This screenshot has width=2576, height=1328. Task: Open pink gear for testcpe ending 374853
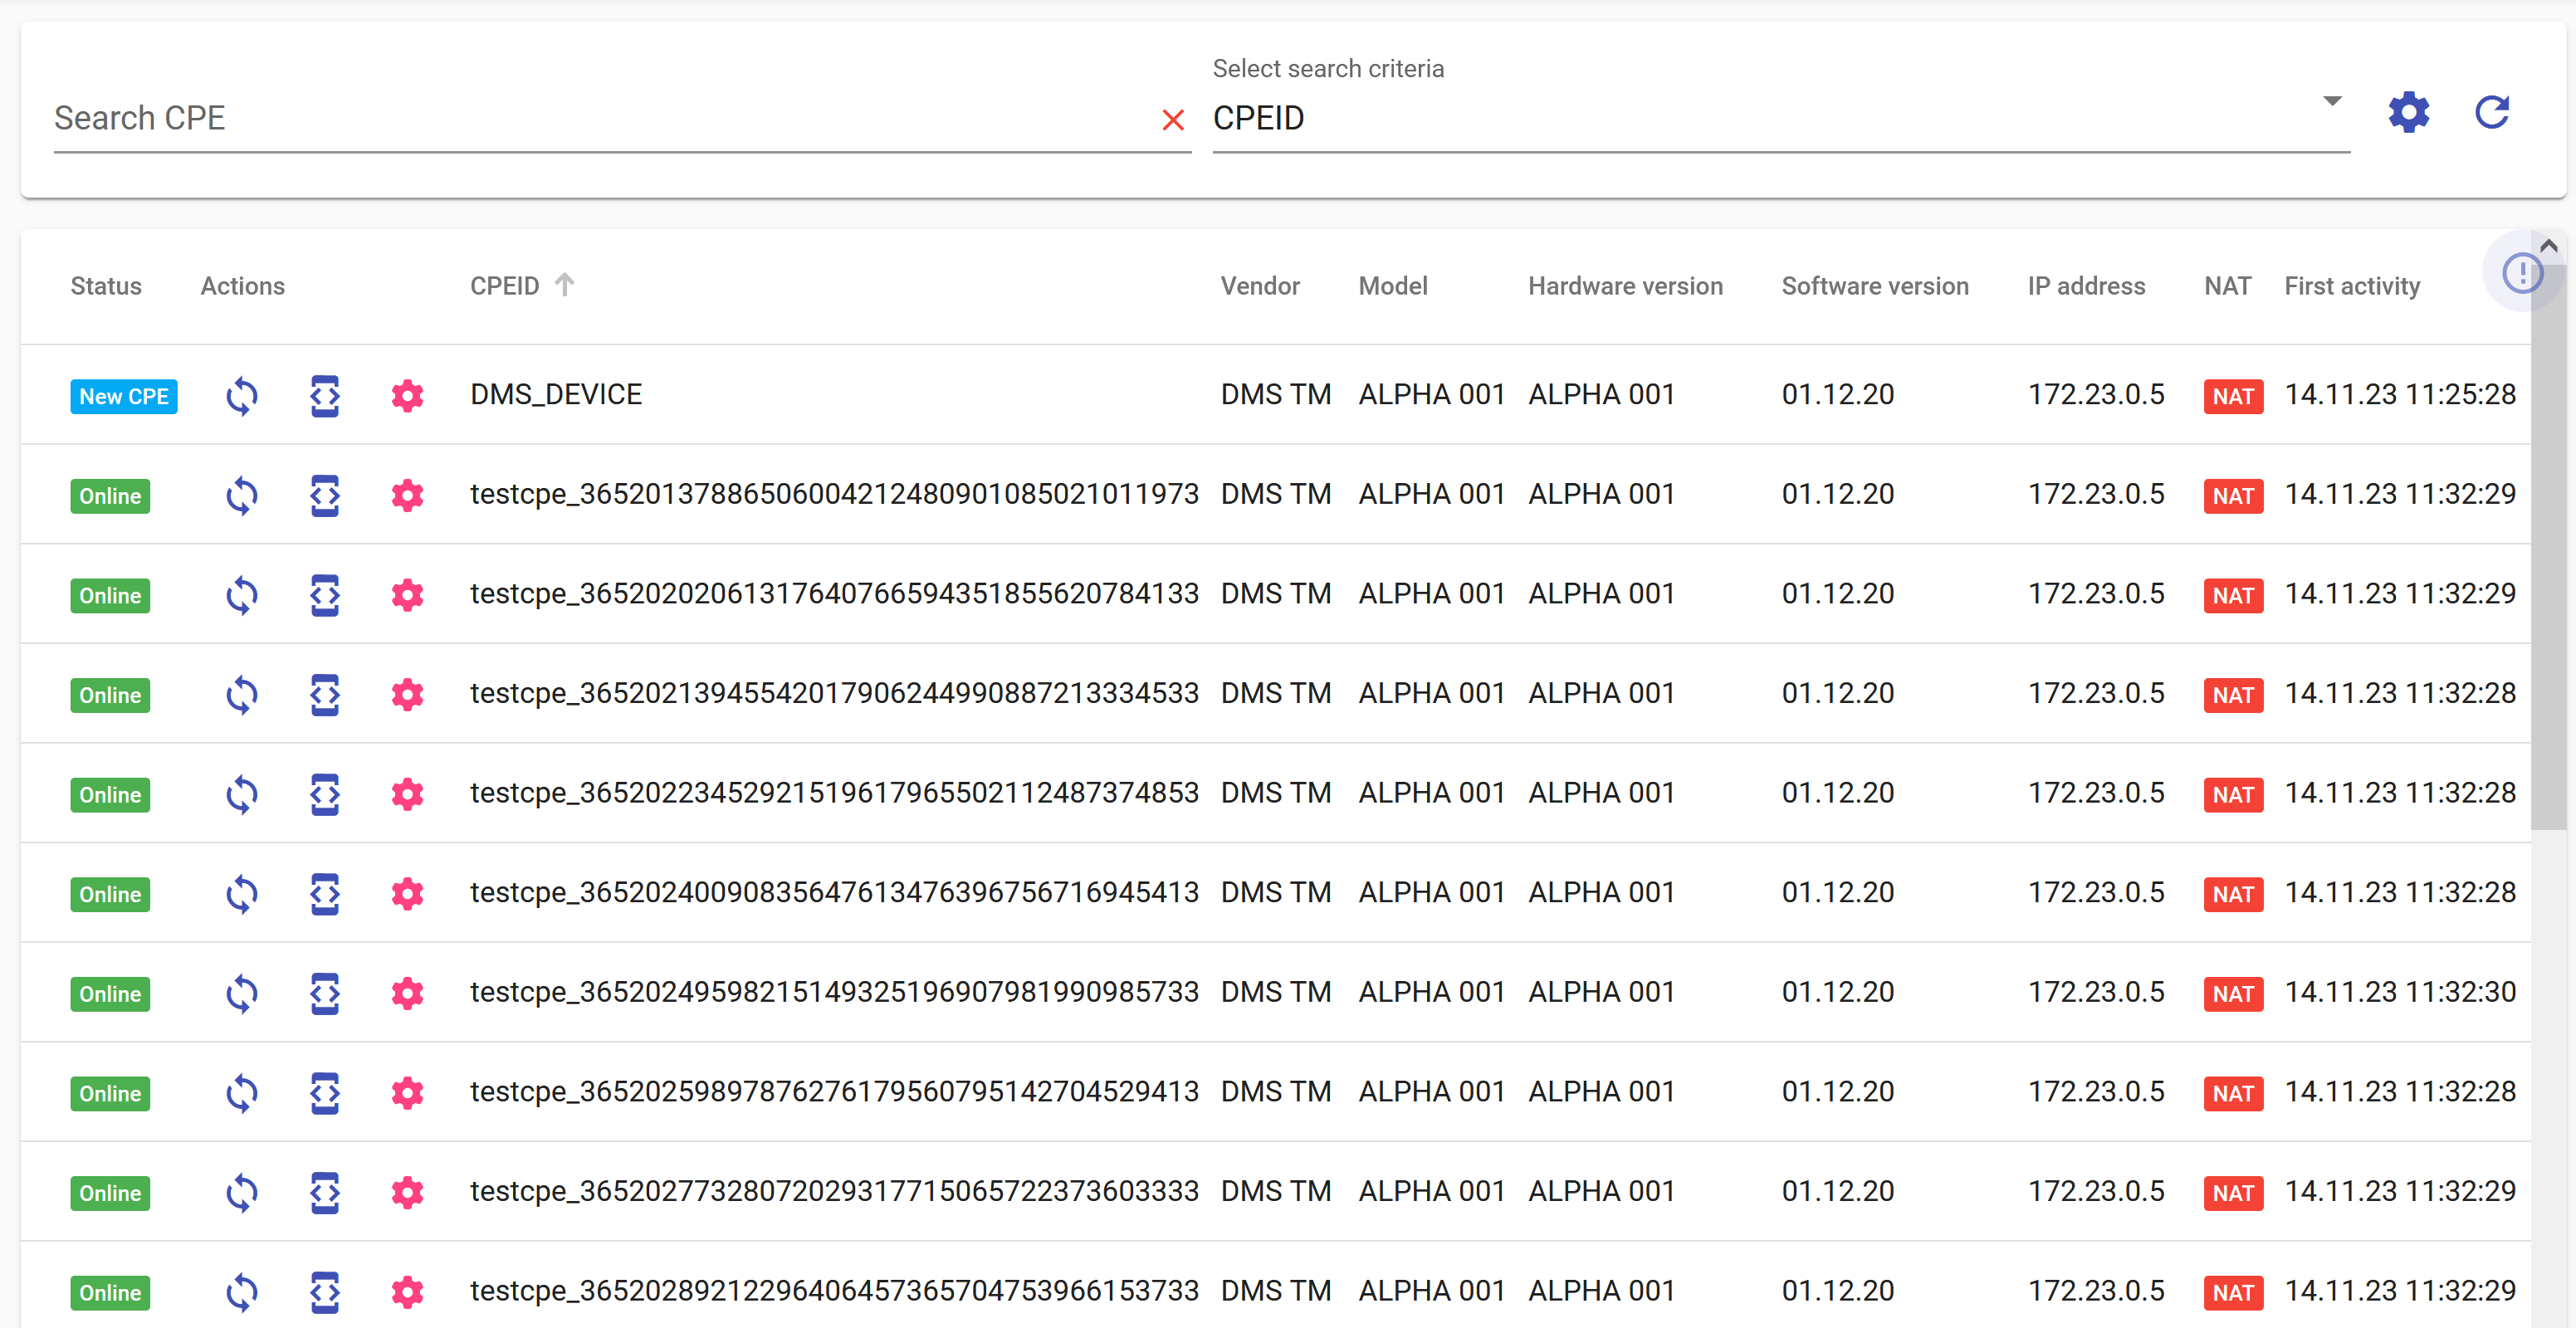point(407,795)
